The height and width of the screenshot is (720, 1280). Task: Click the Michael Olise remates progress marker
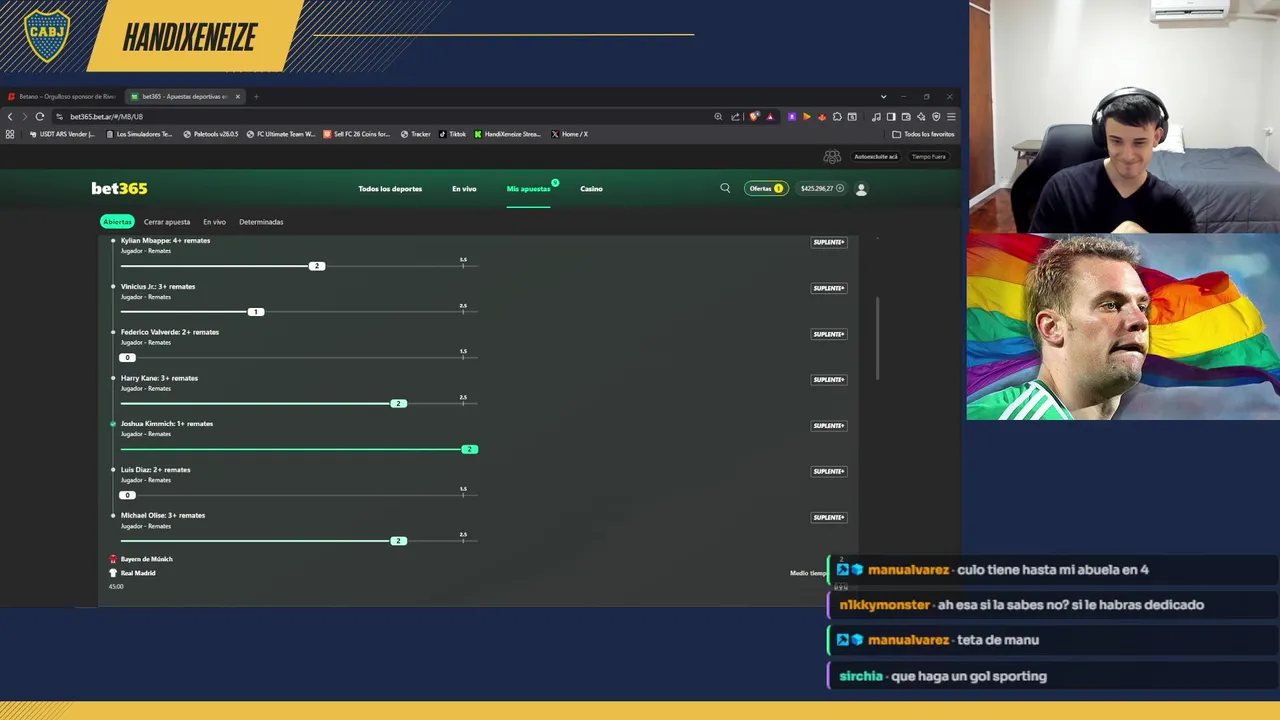[398, 541]
